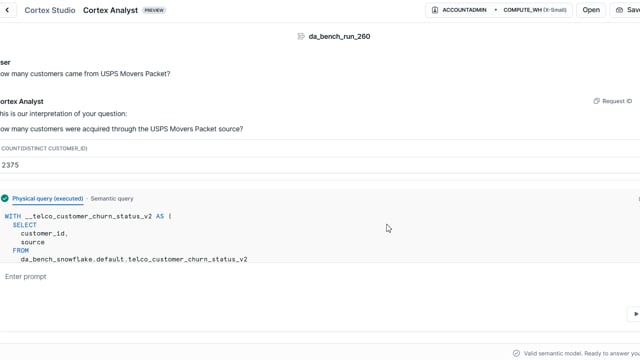This screenshot has width=640, height=360.
Task: Click the green query success checkmark icon
Action: [5, 198]
